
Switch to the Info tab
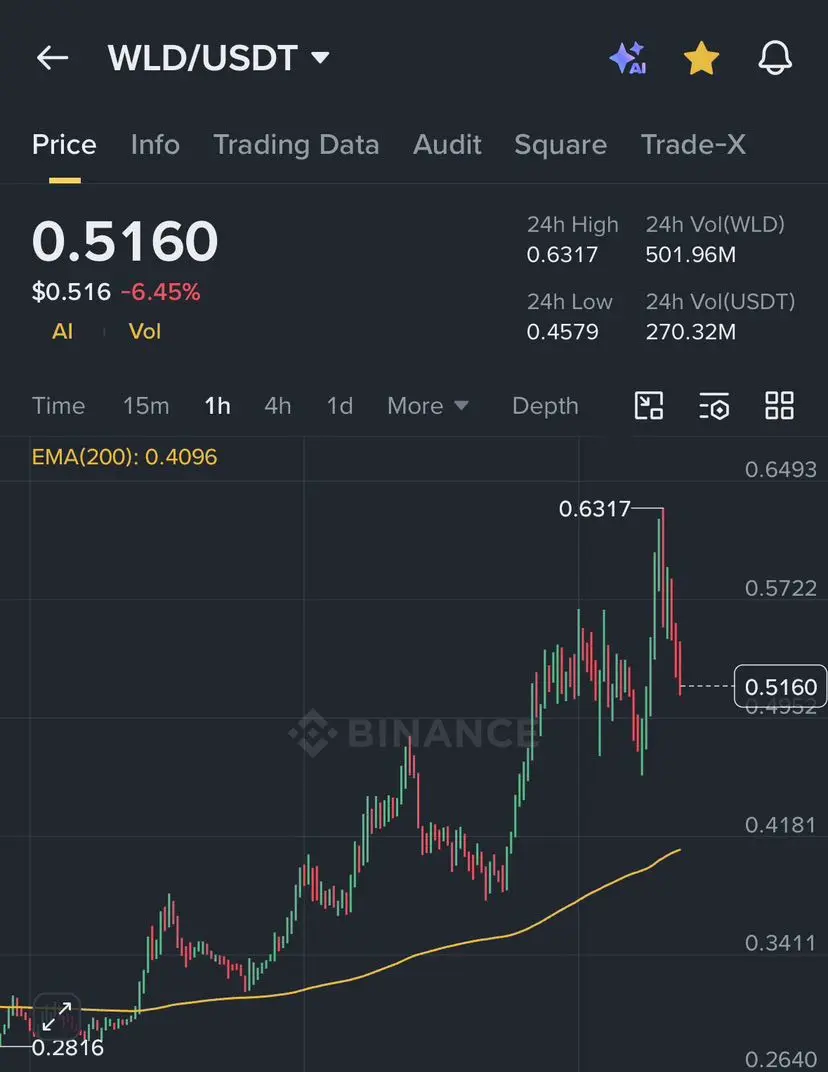155,145
